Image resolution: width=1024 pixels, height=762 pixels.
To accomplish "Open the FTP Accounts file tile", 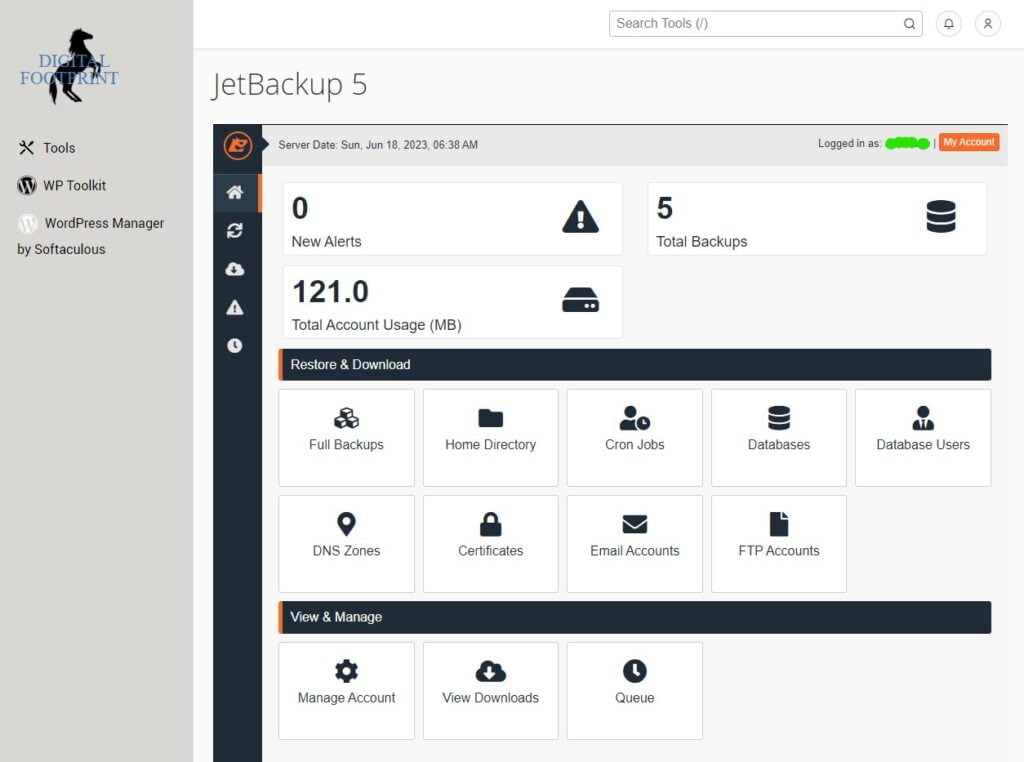I will 778,543.
